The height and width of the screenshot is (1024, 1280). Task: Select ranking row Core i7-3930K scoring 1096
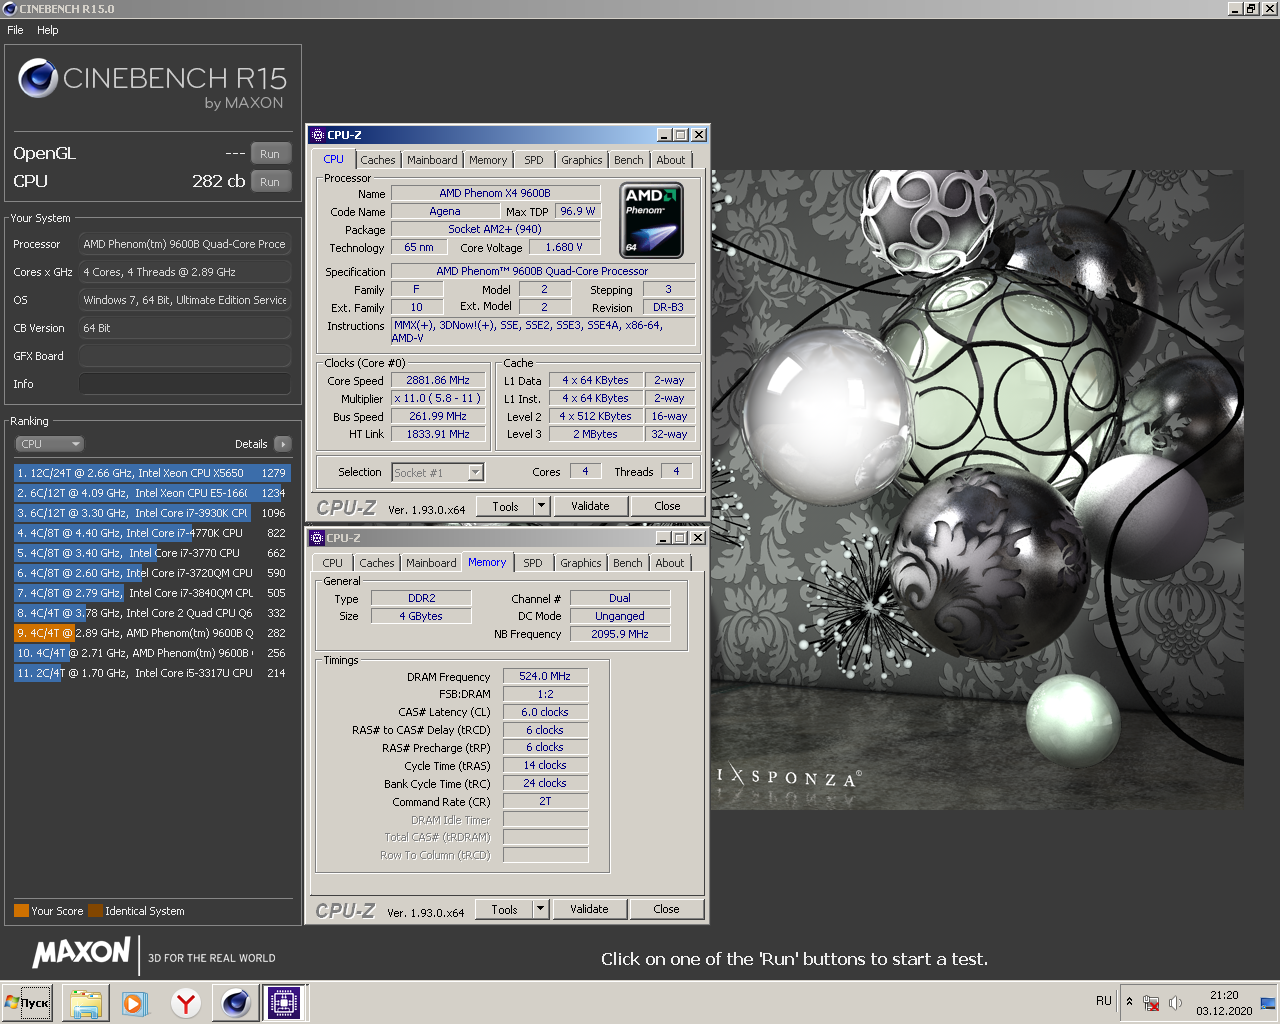(x=152, y=513)
